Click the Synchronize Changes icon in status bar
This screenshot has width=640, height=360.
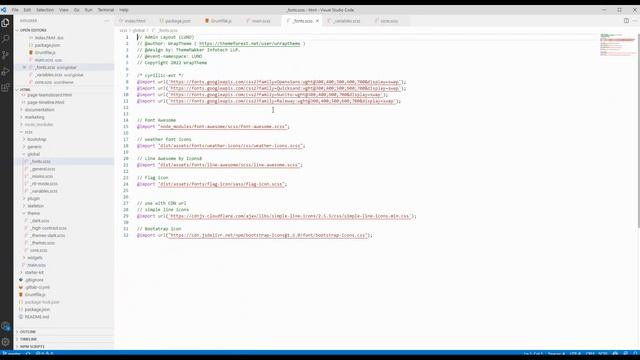(28, 354)
